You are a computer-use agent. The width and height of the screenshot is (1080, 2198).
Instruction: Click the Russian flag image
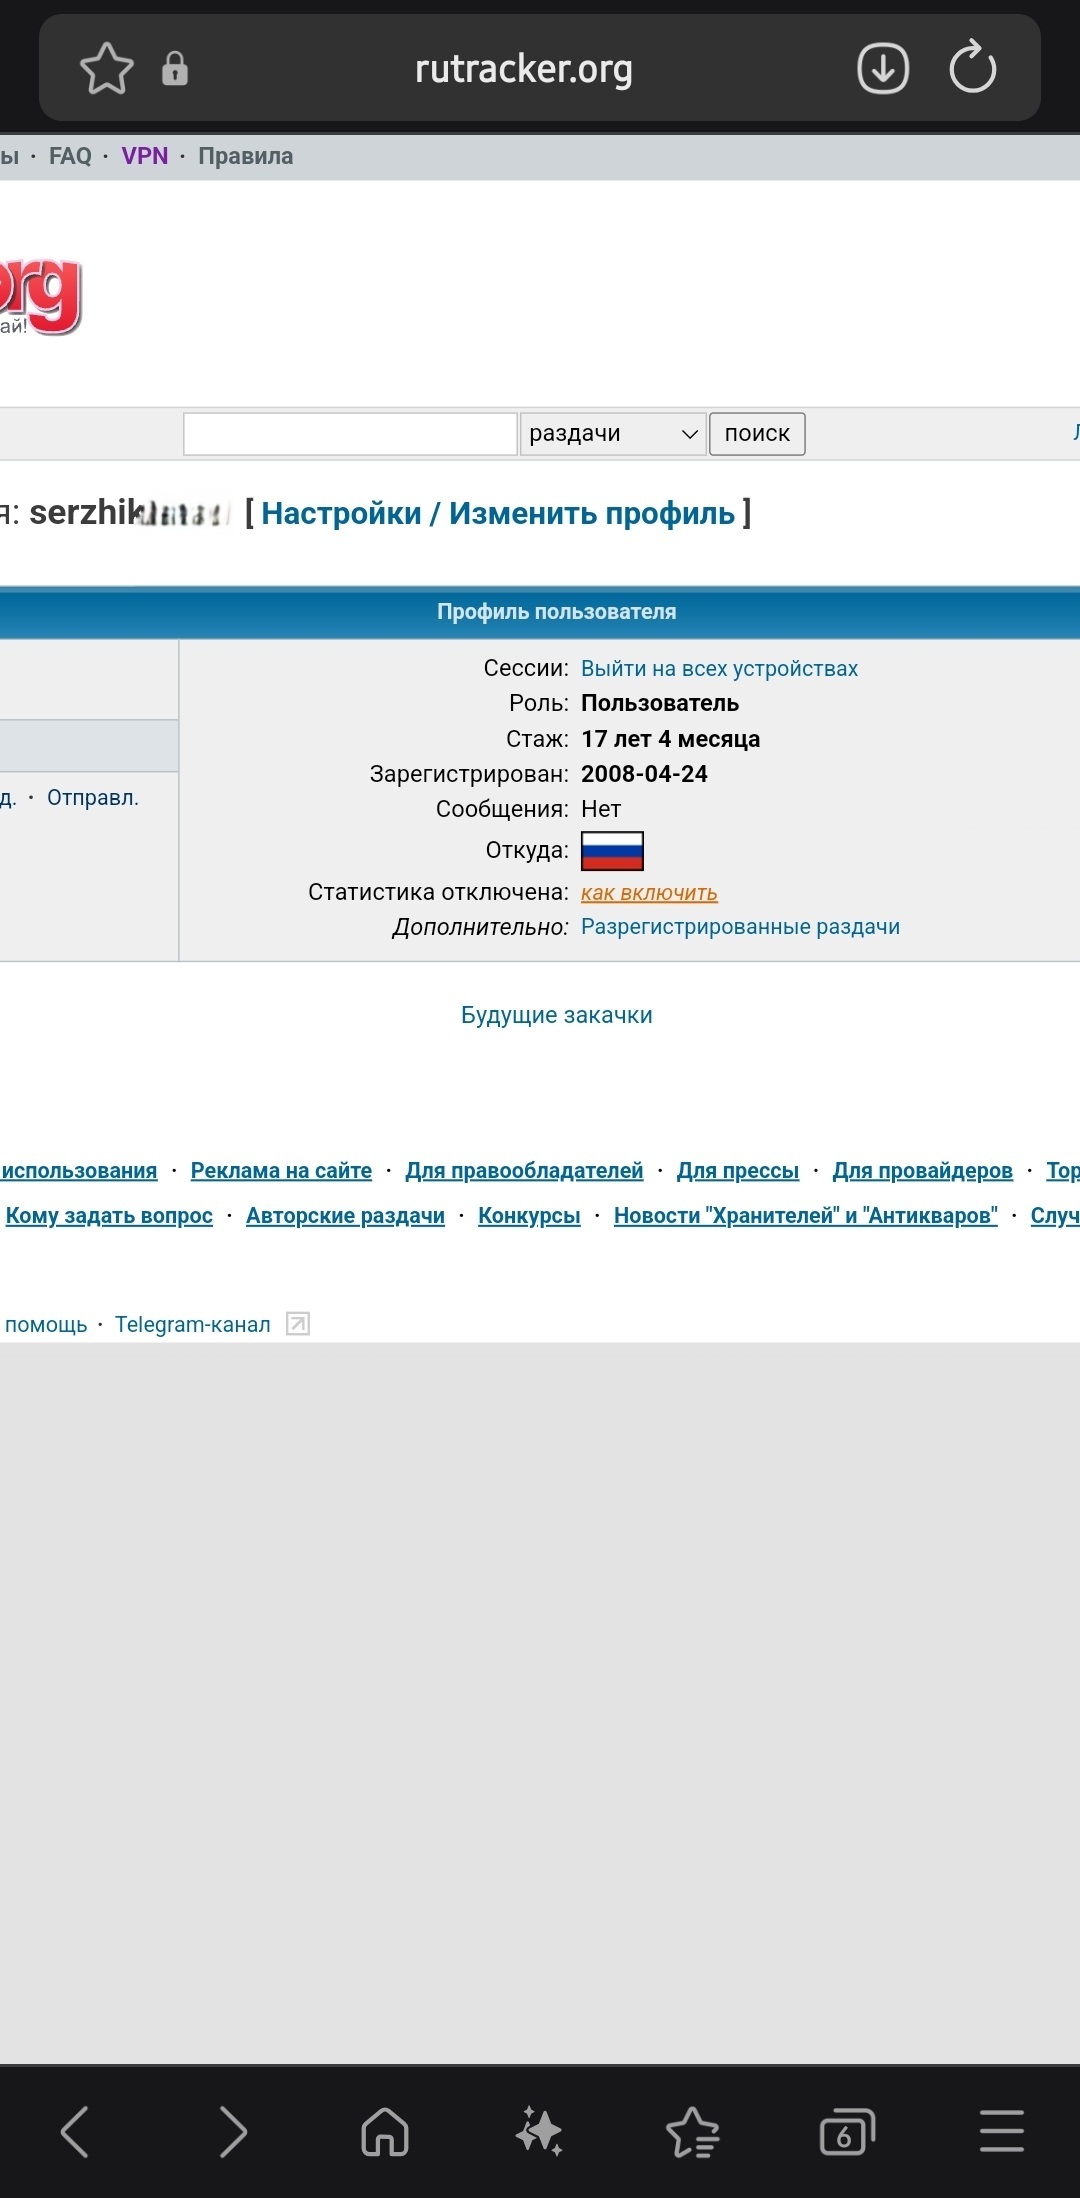coord(612,851)
